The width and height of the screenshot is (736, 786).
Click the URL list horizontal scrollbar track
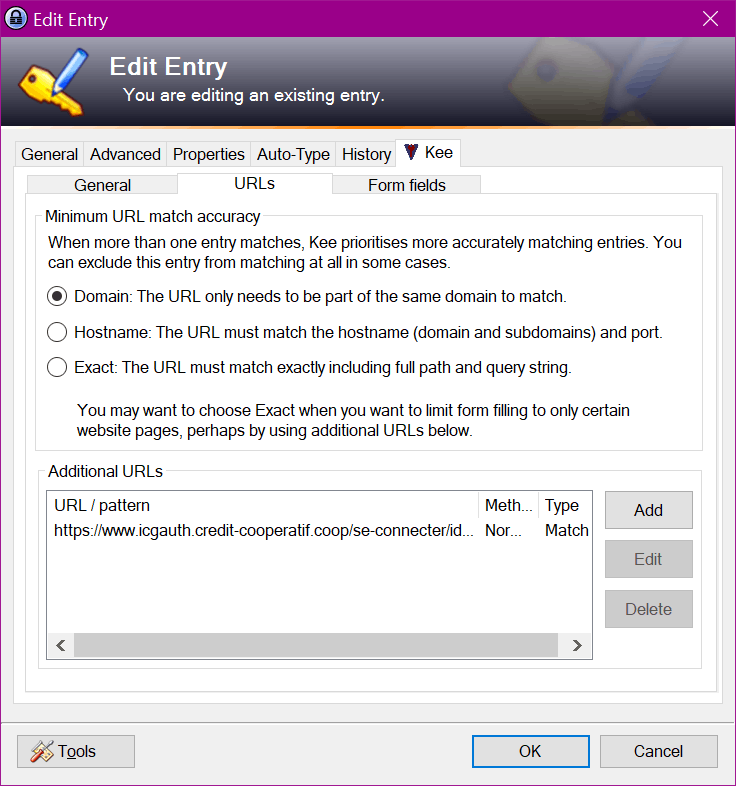(316, 646)
